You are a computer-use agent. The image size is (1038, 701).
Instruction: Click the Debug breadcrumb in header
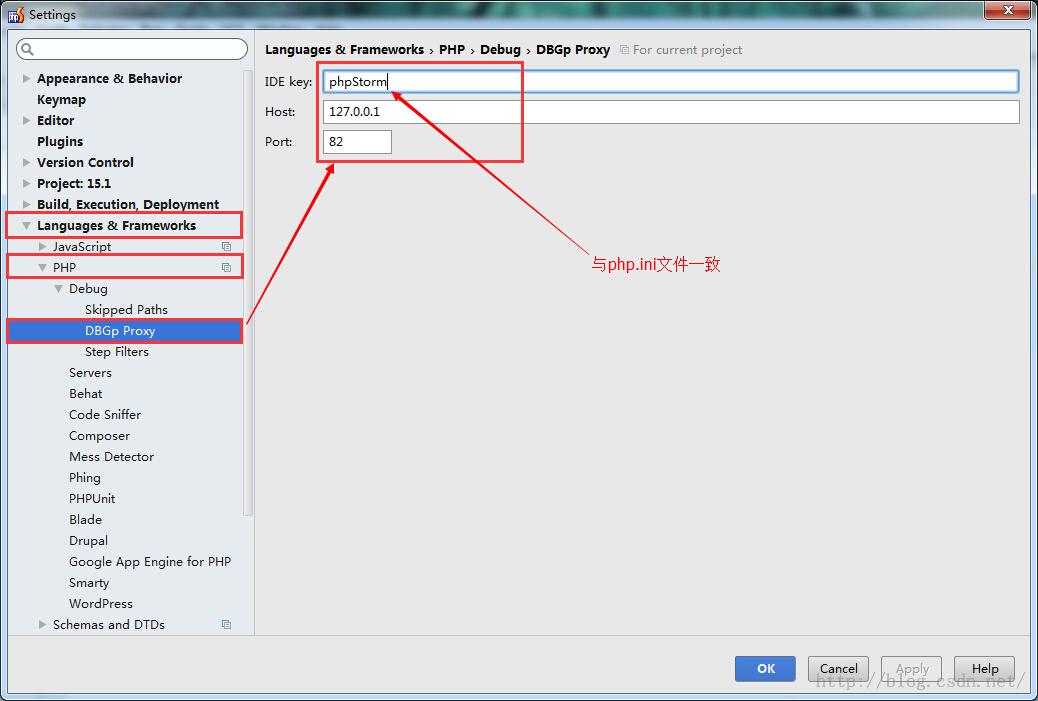[500, 50]
